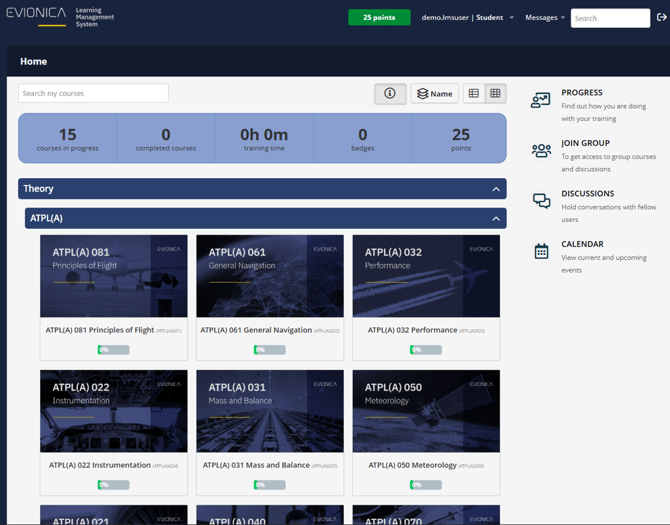The image size is (670, 525).
Task: Open the DISCUSSIONS link
Action: (x=588, y=194)
